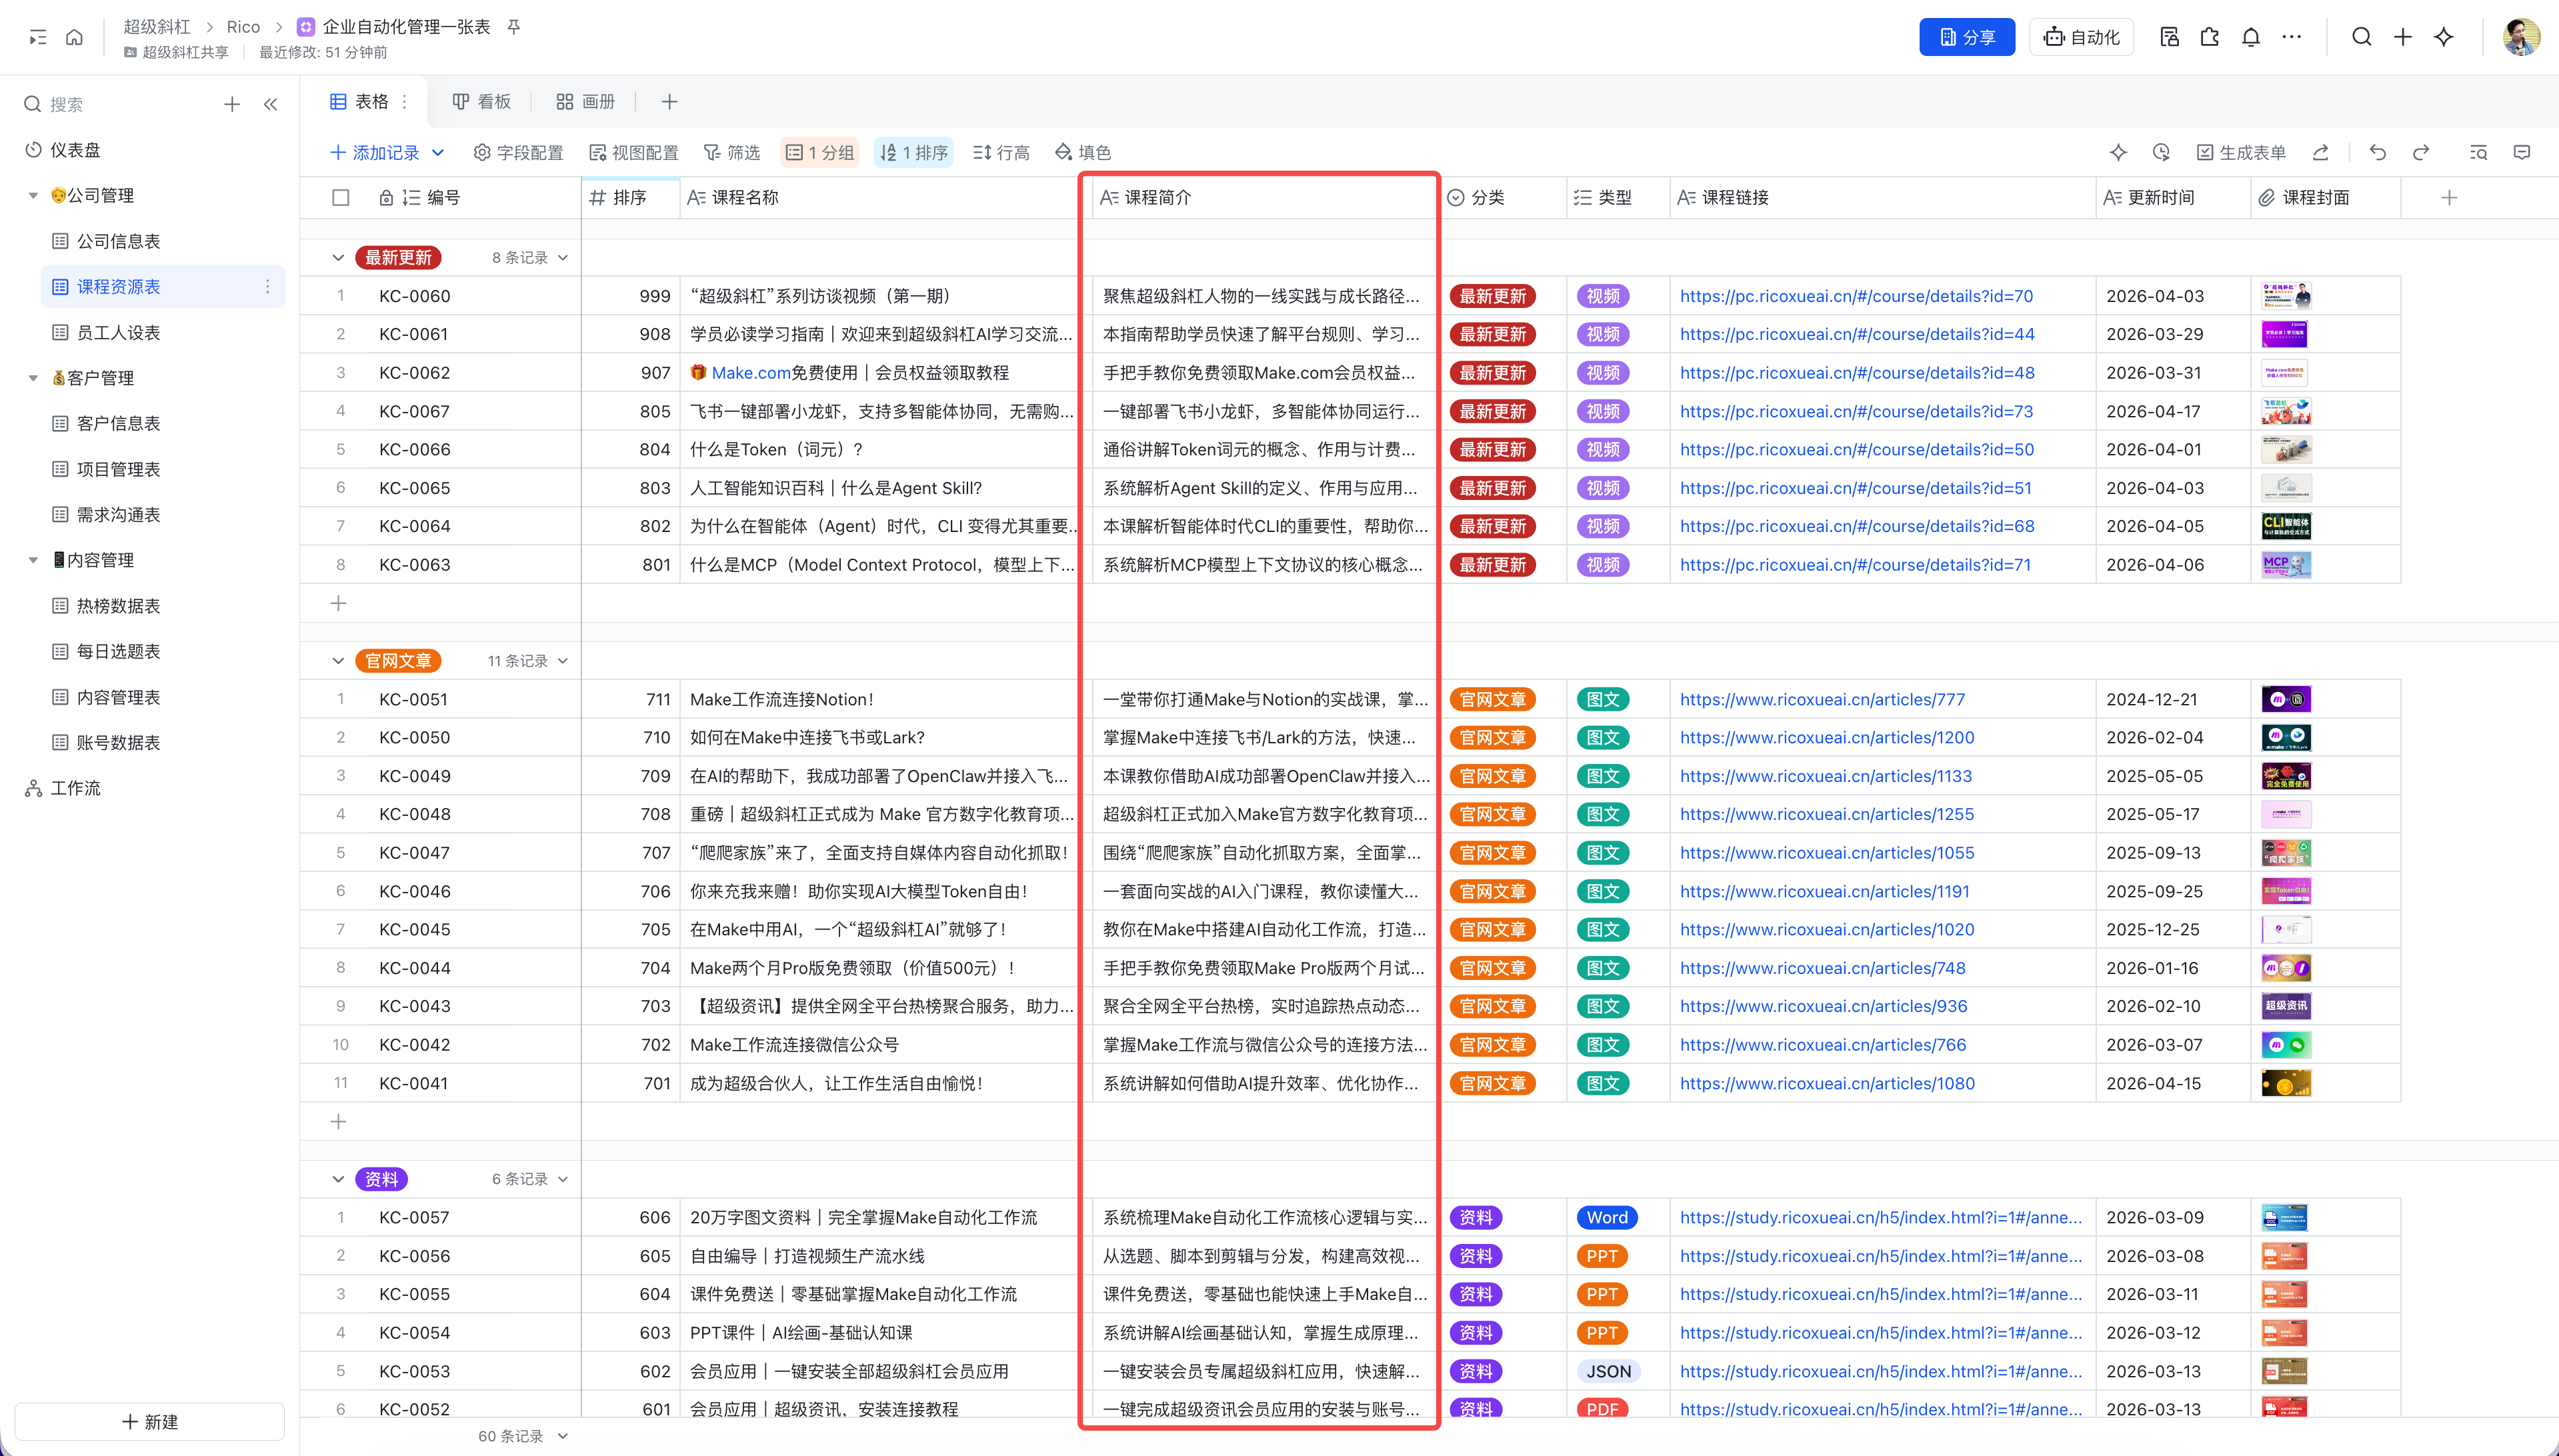Click the undo arrow icon
Screen dimensions: 2559x1456
2377,152
